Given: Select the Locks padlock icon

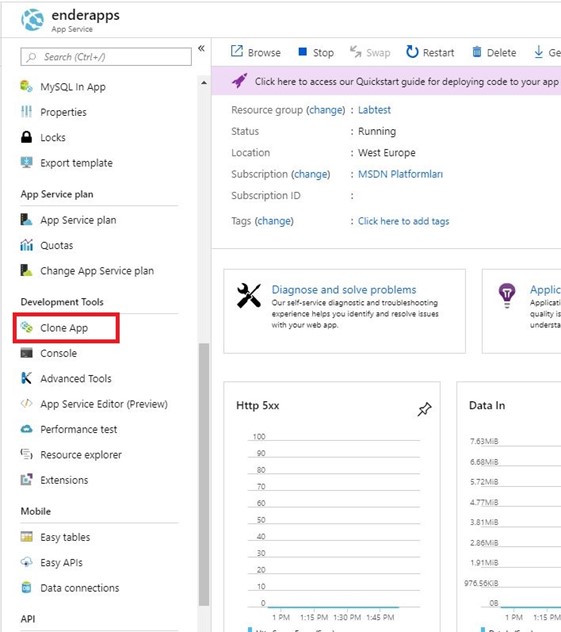Looking at the screenshot, I should [x=27, y=137].
